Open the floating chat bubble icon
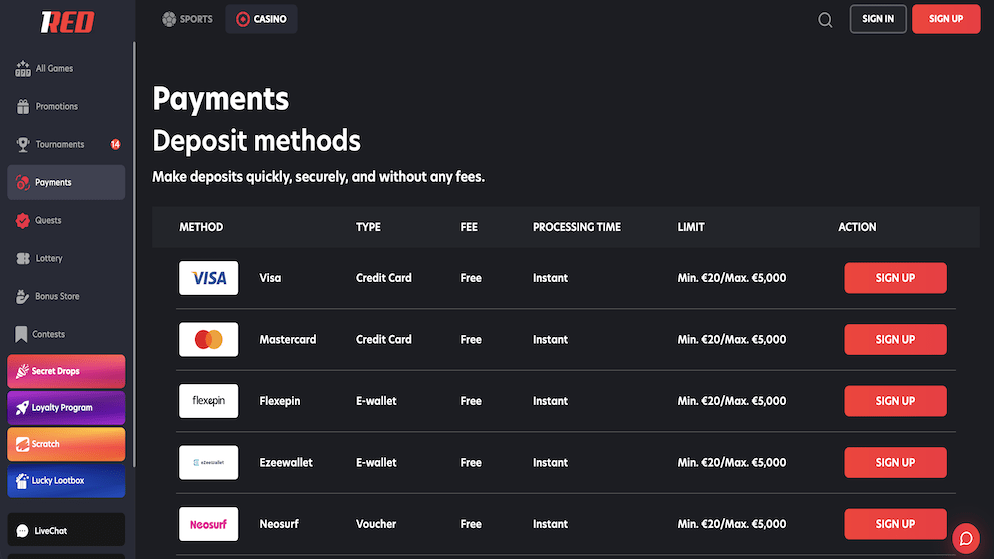 [x=966, y=539]
